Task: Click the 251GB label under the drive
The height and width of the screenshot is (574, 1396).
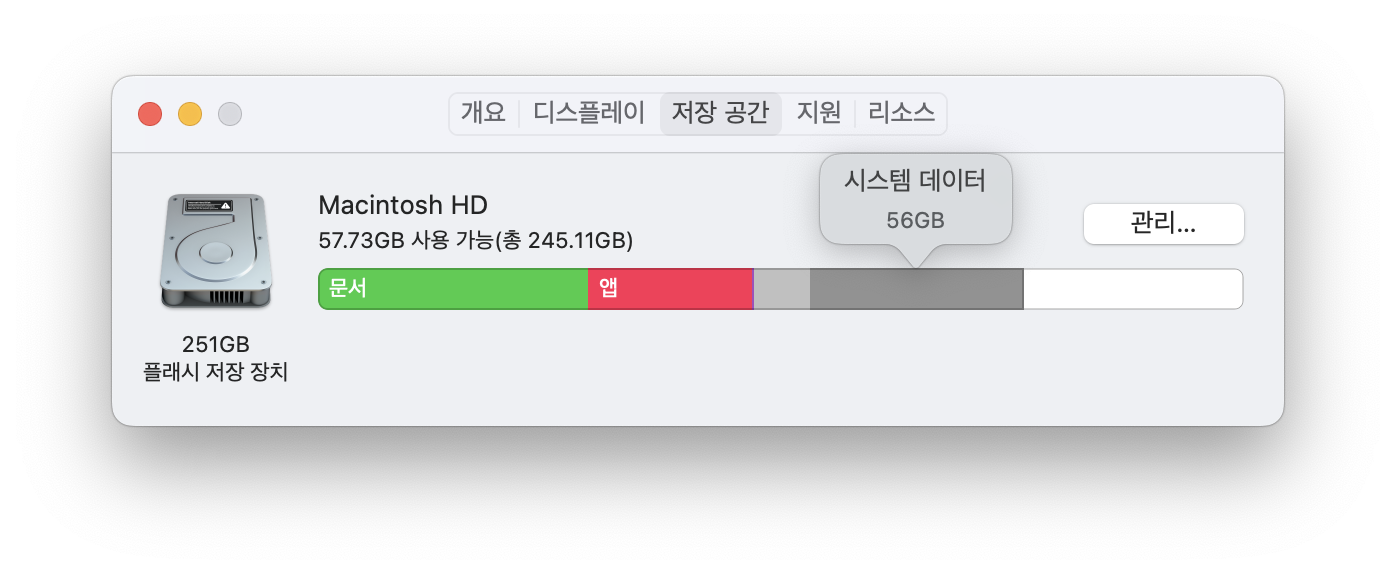Action: coord(215,344)
